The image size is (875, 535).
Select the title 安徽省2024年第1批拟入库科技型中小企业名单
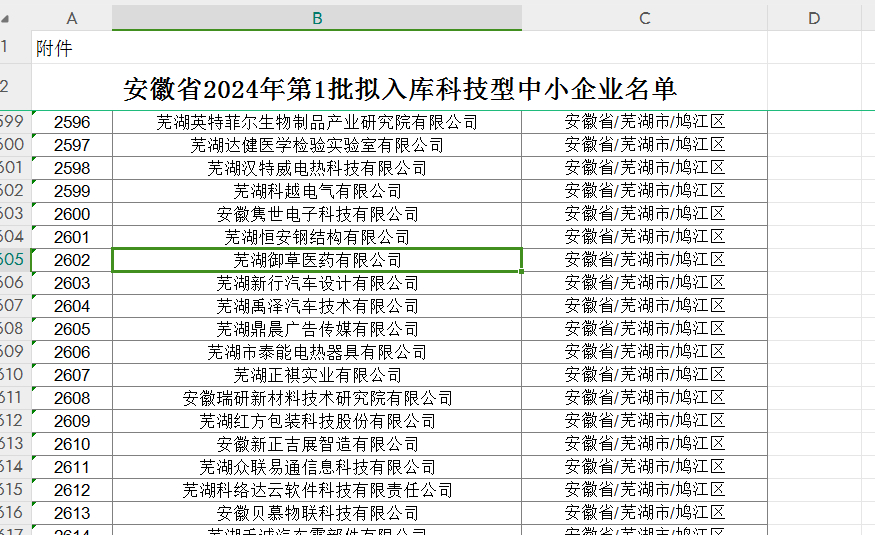click(x=400, y=88)
